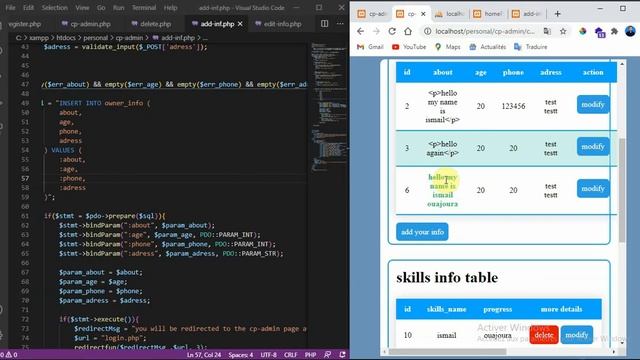Open editor More Actions ellipsis menu
The height and width of the screenshot is (360, 640).
click(340, 24)
